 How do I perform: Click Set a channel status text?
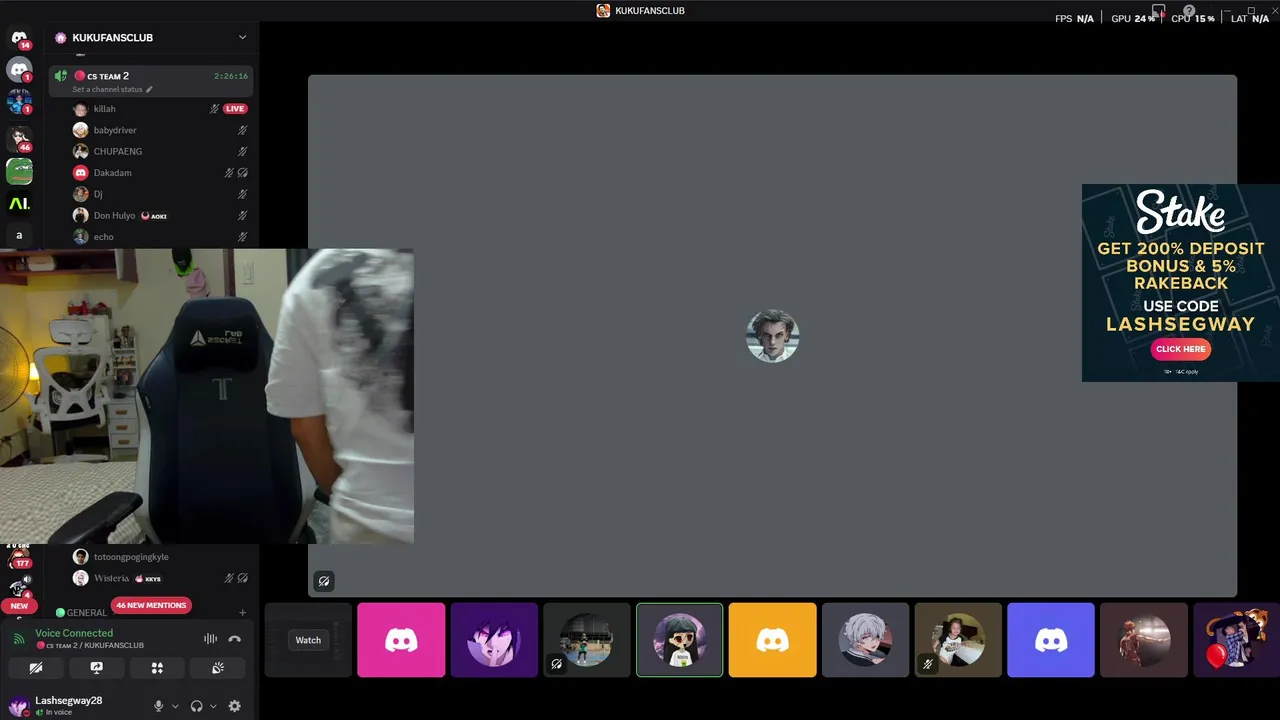point(107,90)
